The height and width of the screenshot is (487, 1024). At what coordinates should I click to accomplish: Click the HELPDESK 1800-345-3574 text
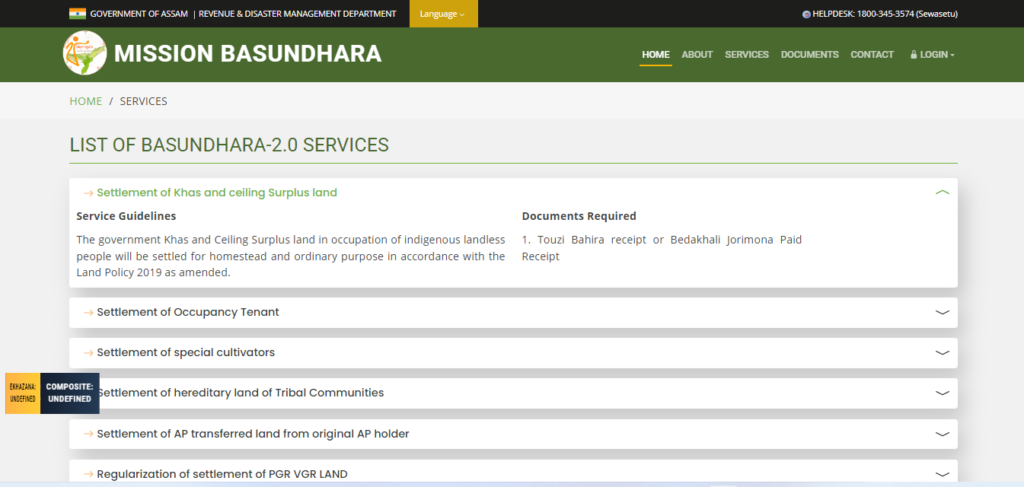point(885,14)
